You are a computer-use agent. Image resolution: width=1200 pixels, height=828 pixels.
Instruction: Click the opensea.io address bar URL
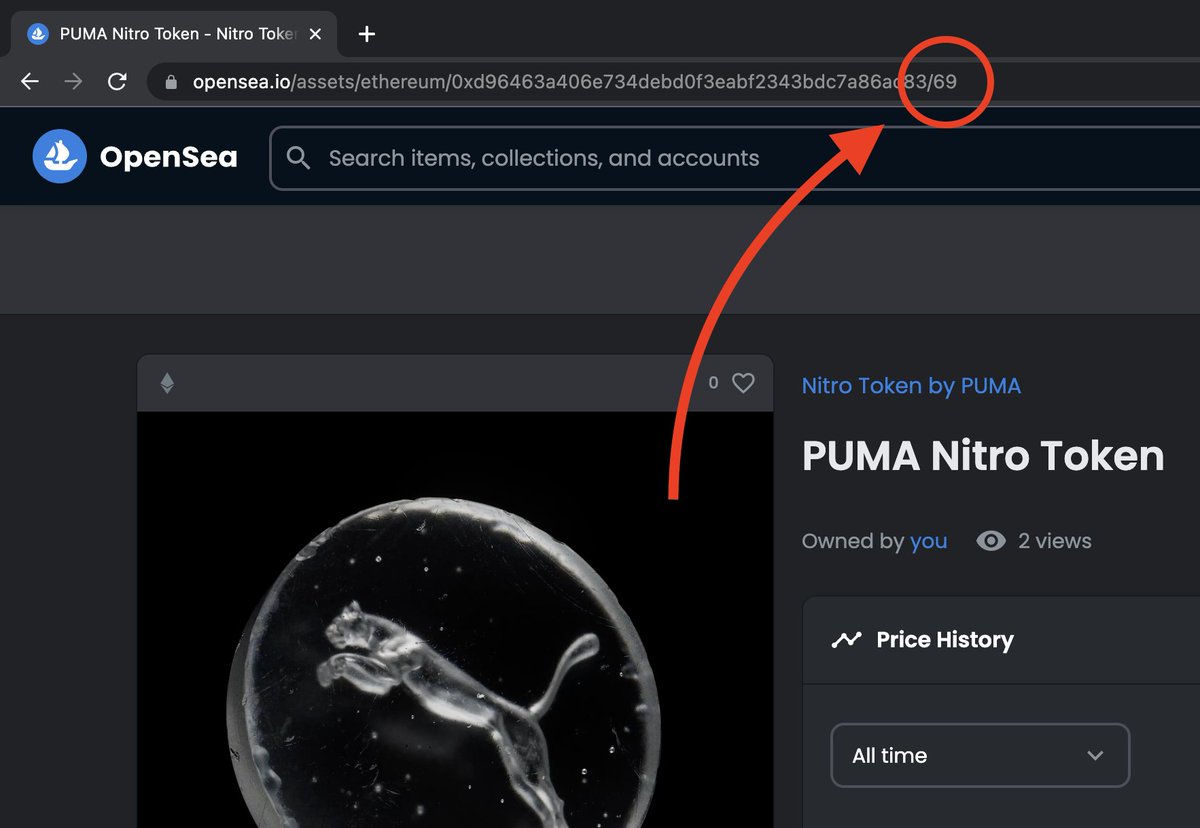click(575, 82)
